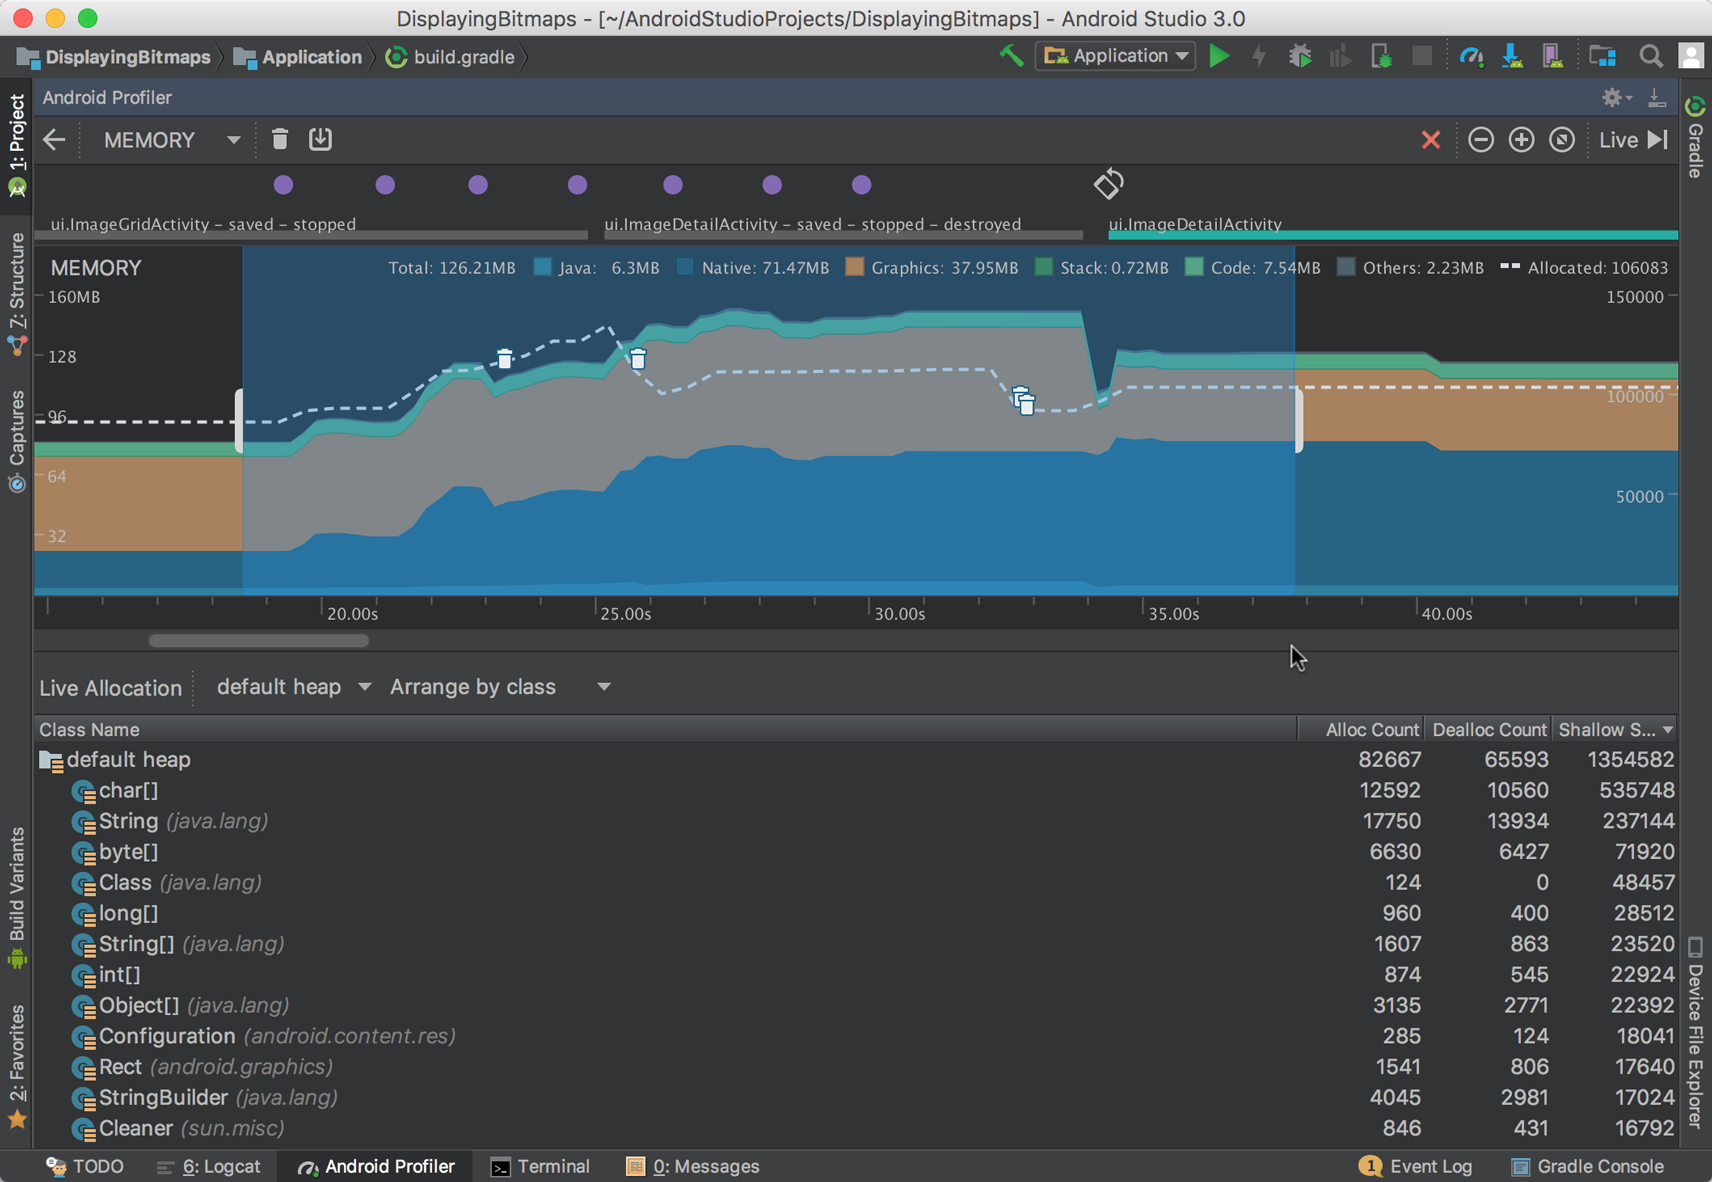The image size is (1712, 1182).
Task: Zoom in on timeline with plus magnifier
Action: (1521, 139)
